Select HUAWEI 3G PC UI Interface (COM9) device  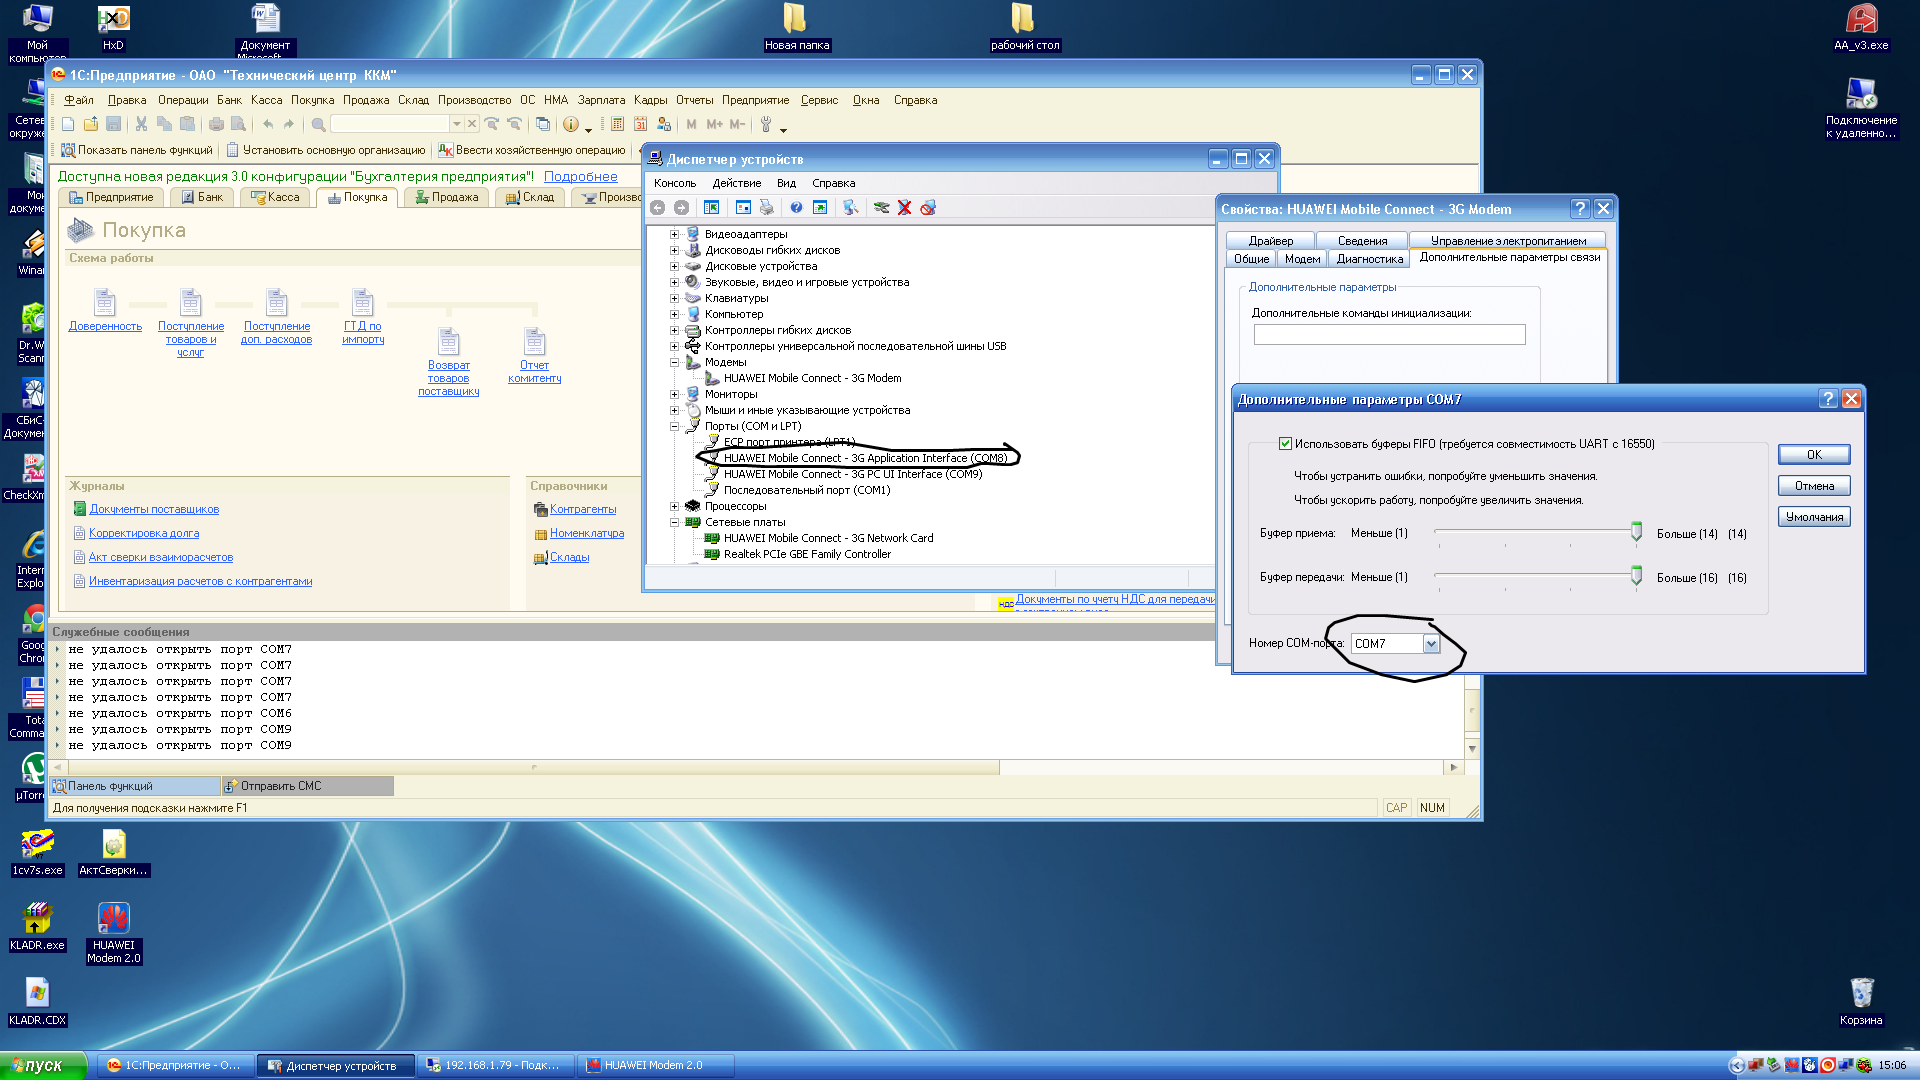(x=853, y=474)
